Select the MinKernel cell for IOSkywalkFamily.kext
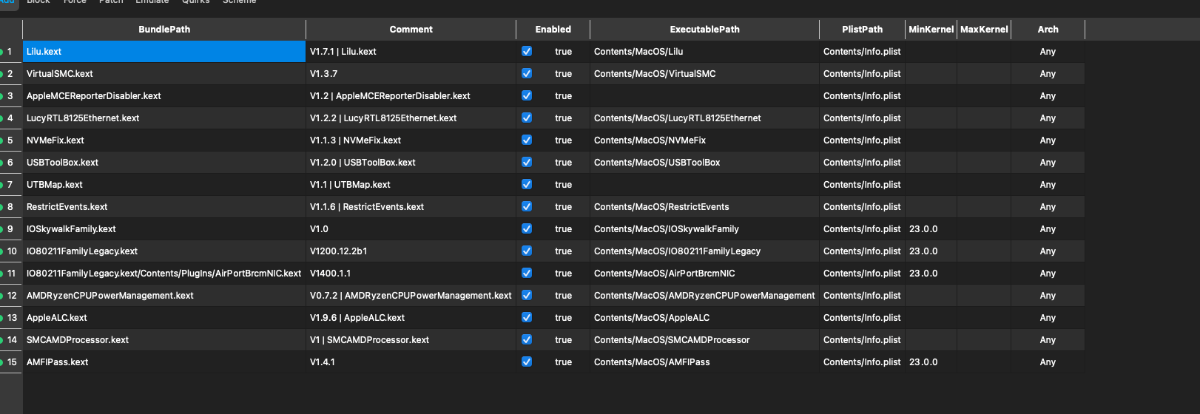 (x=930, y=229)
